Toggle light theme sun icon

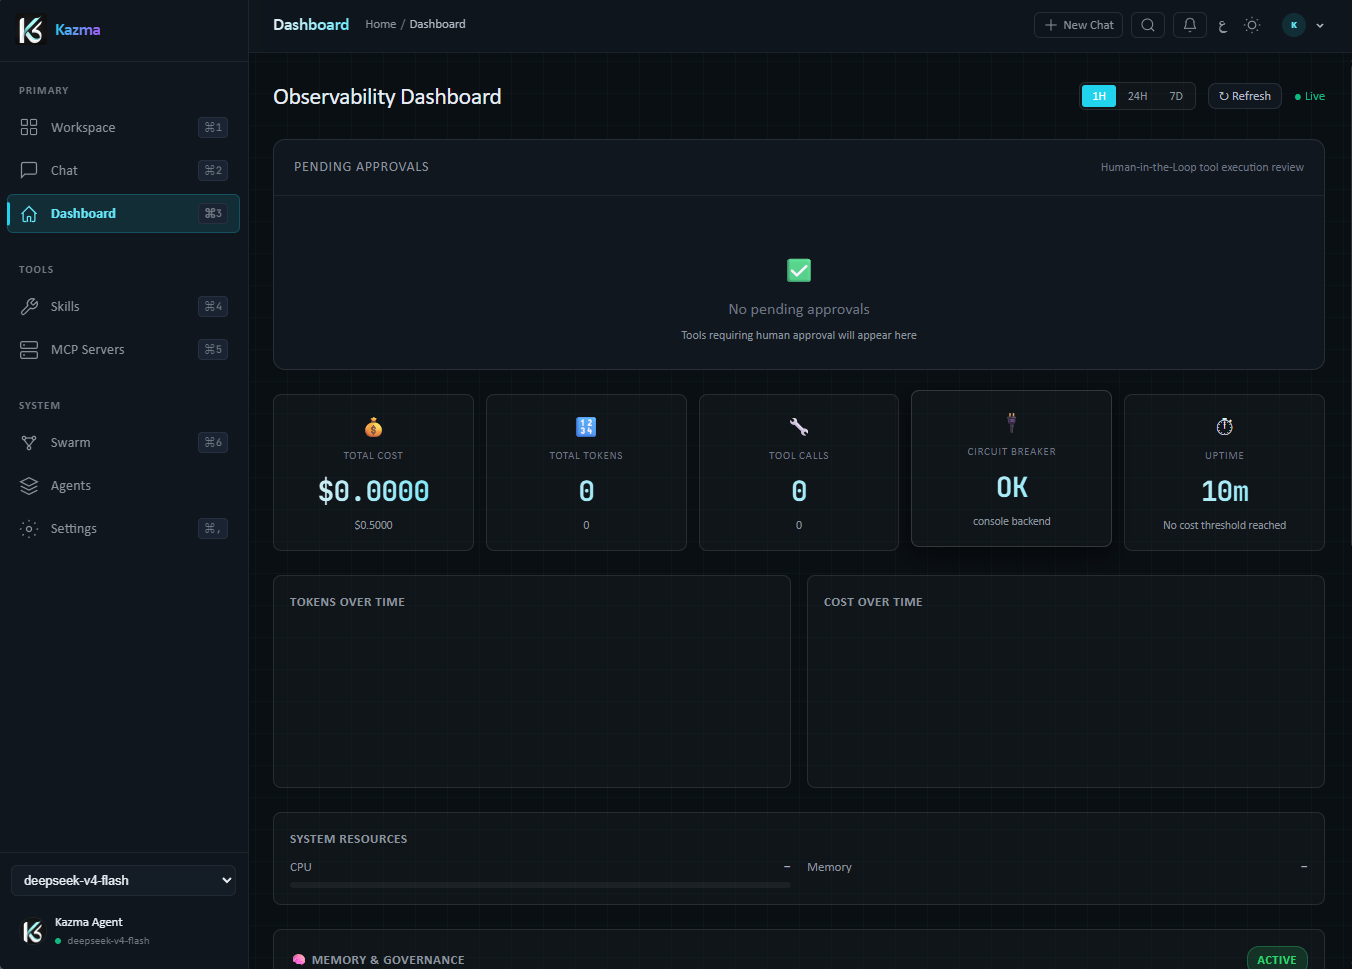[1252, 25]
